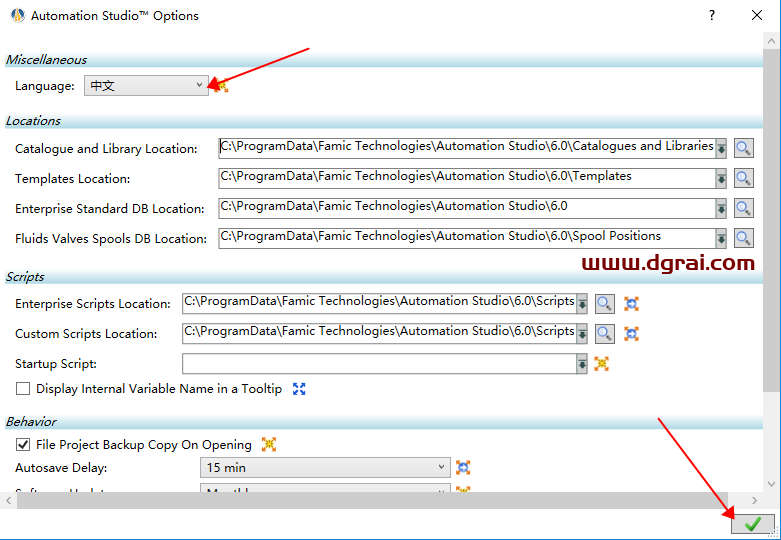Uncheck File Project Backup Copy On Opening
The width and height of the screenshot is (781, 540).
(x=23, y=444)
